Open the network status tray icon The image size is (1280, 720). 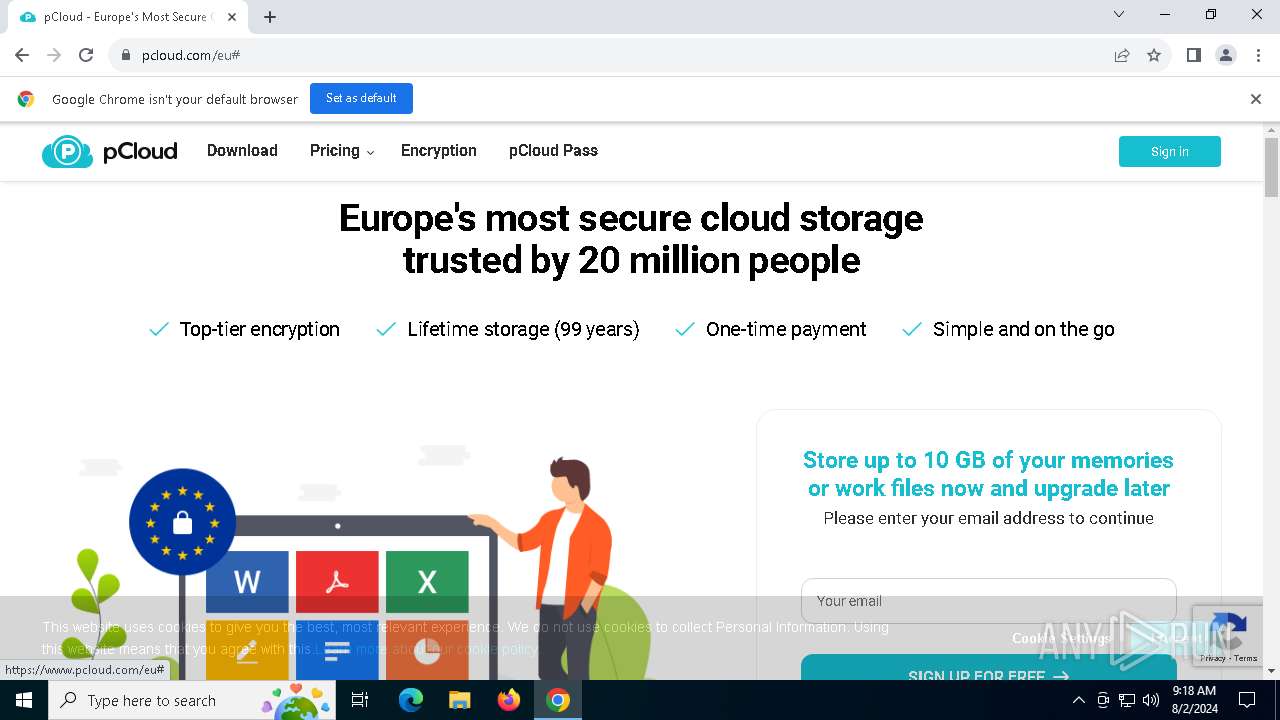coord(1127,700)
